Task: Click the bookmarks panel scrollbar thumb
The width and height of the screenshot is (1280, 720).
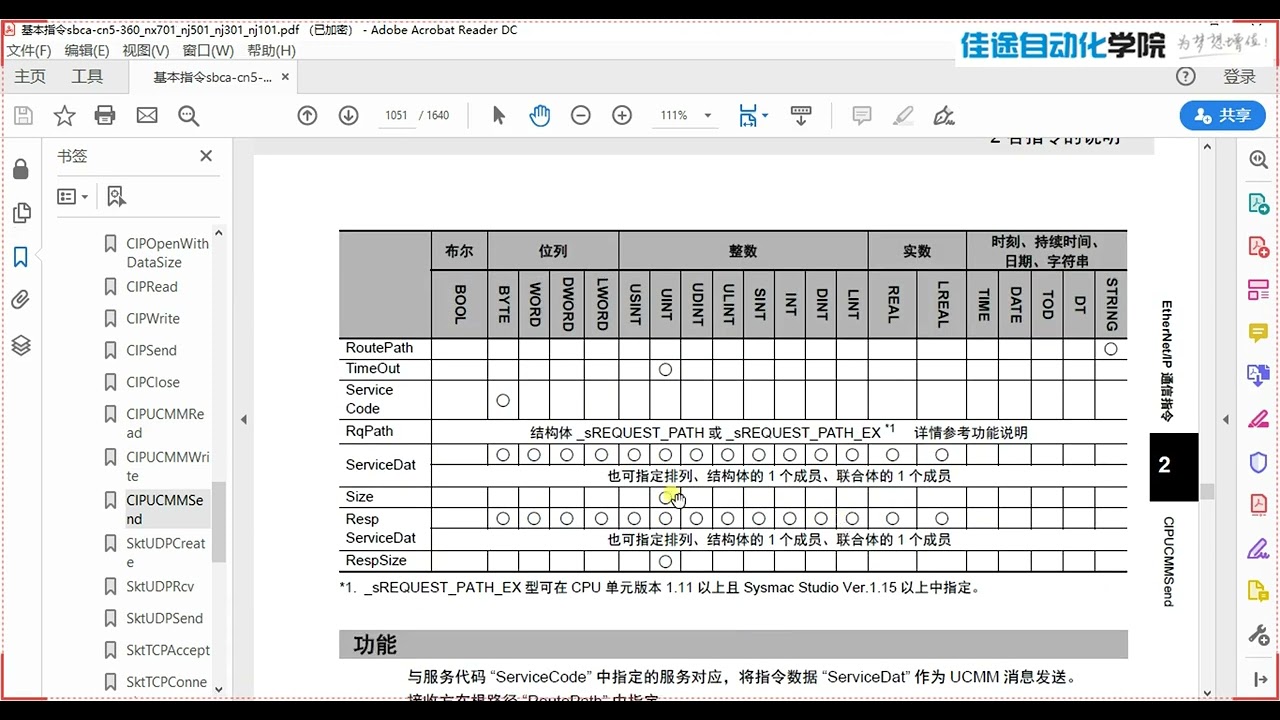Action: click(x=218, y=522)
